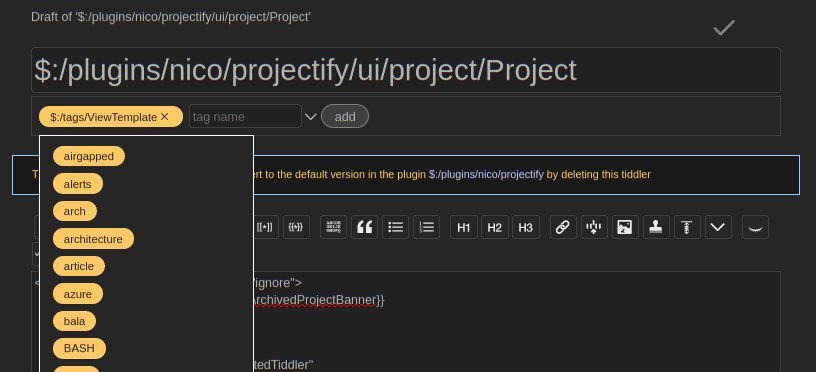The image size is (816, 372).
Task: Open the stamp snippet dropdown
Action: pyautogui.click(x=656, y=227)
